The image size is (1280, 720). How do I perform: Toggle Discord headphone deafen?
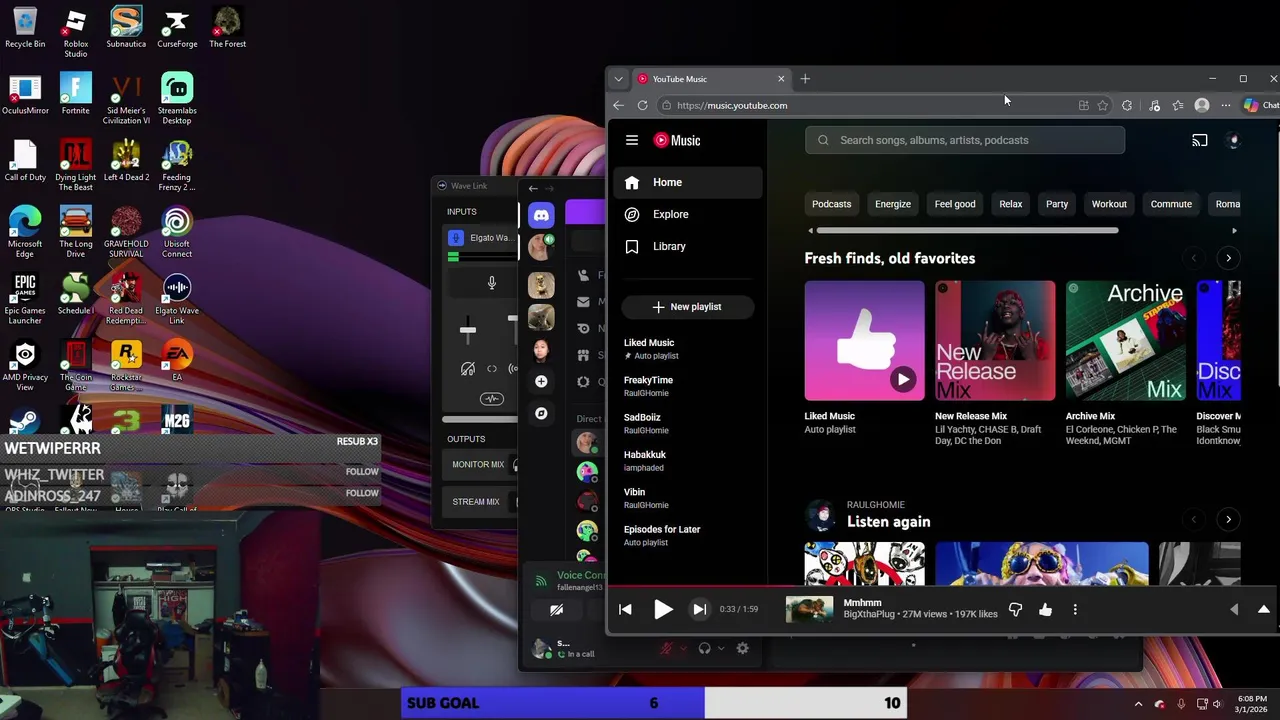pos(704,648)
